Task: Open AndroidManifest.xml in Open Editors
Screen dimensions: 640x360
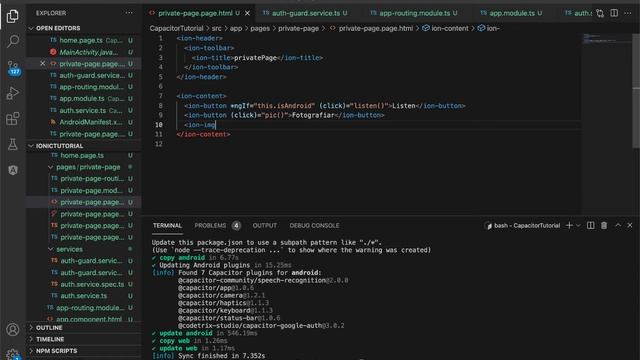Action: click(x=84, y=122)
